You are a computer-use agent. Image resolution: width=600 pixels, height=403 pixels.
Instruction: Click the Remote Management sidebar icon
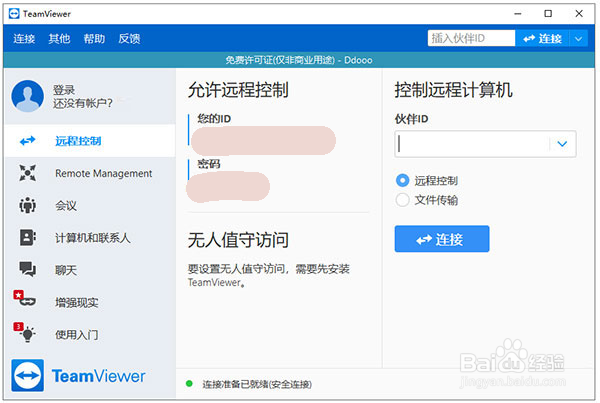point(28,173)
